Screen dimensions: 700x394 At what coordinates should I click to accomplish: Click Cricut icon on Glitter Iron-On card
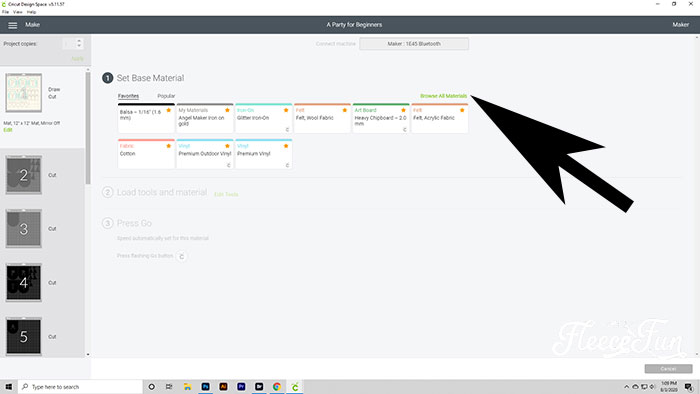click(287, 129)
